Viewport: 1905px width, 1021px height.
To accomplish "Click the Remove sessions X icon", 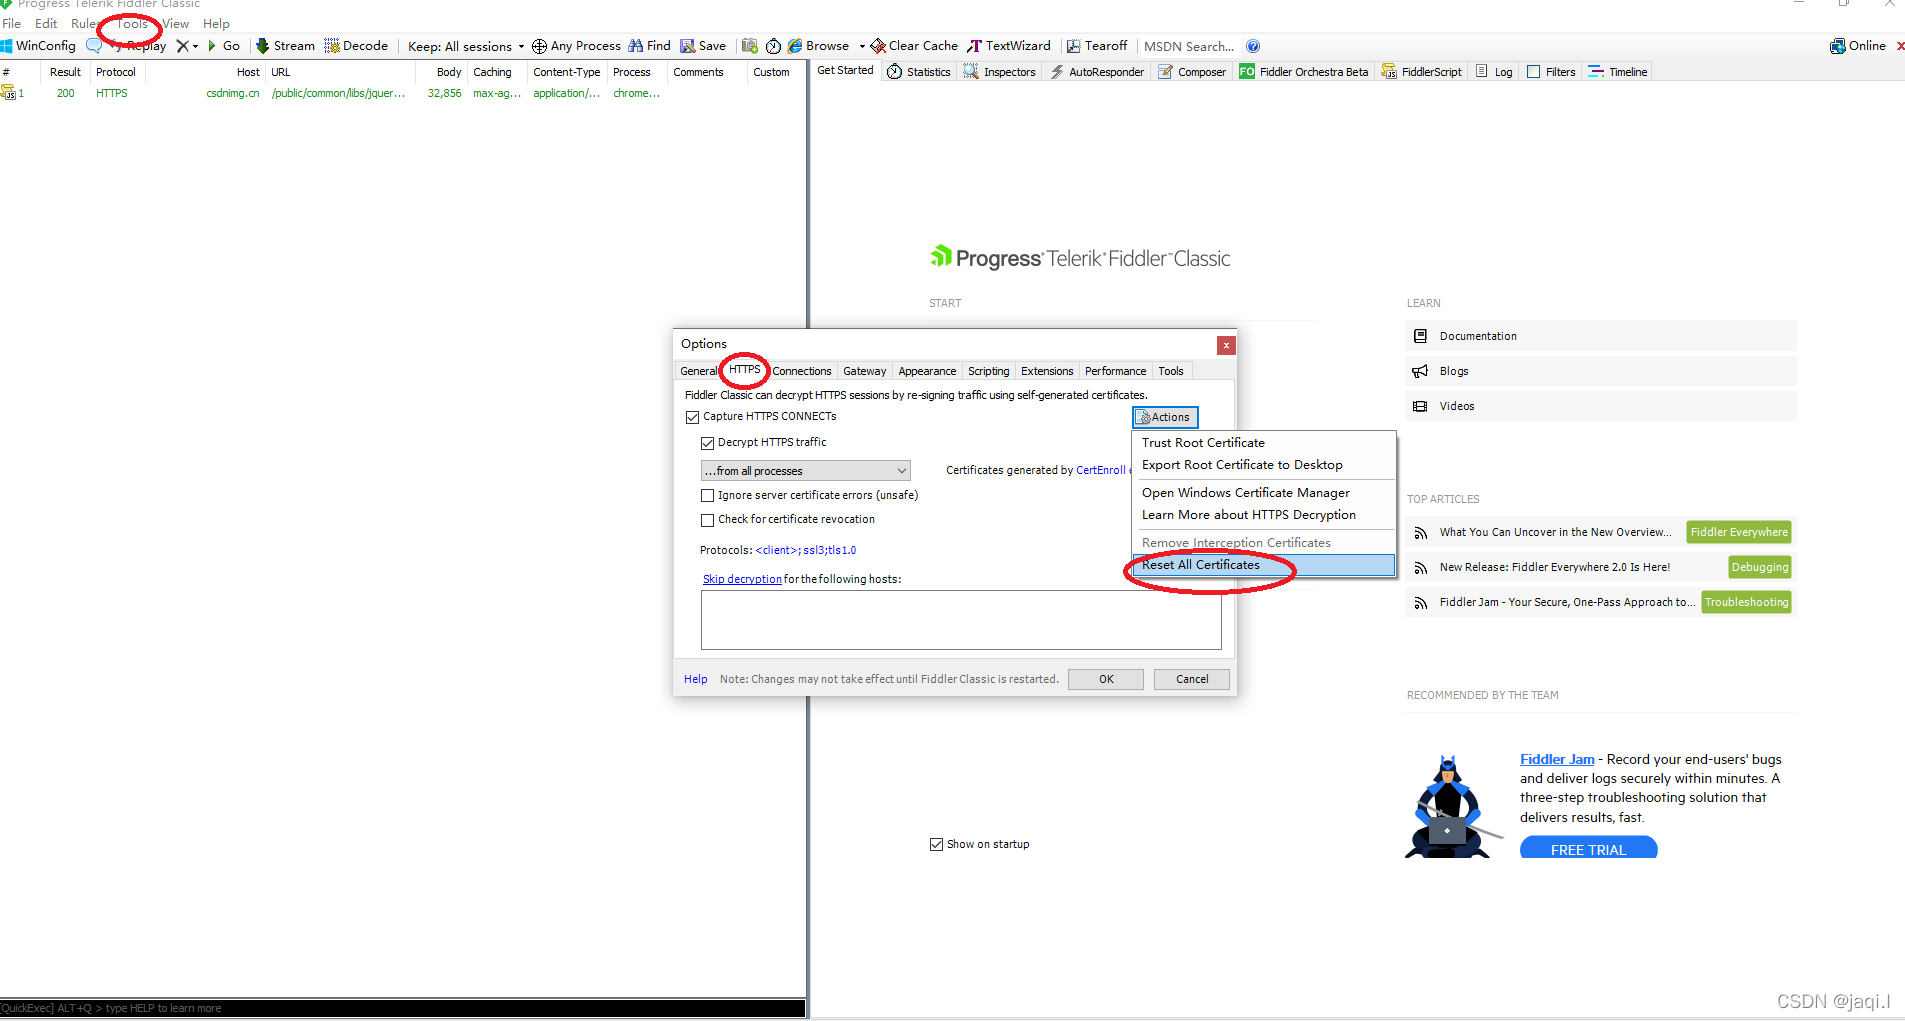I will coord(182,46).
